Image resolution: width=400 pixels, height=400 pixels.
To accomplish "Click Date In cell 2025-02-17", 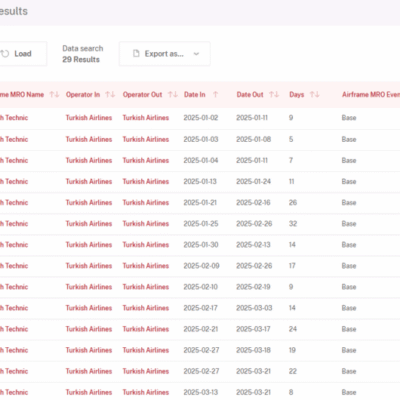I will click(200, 308).
